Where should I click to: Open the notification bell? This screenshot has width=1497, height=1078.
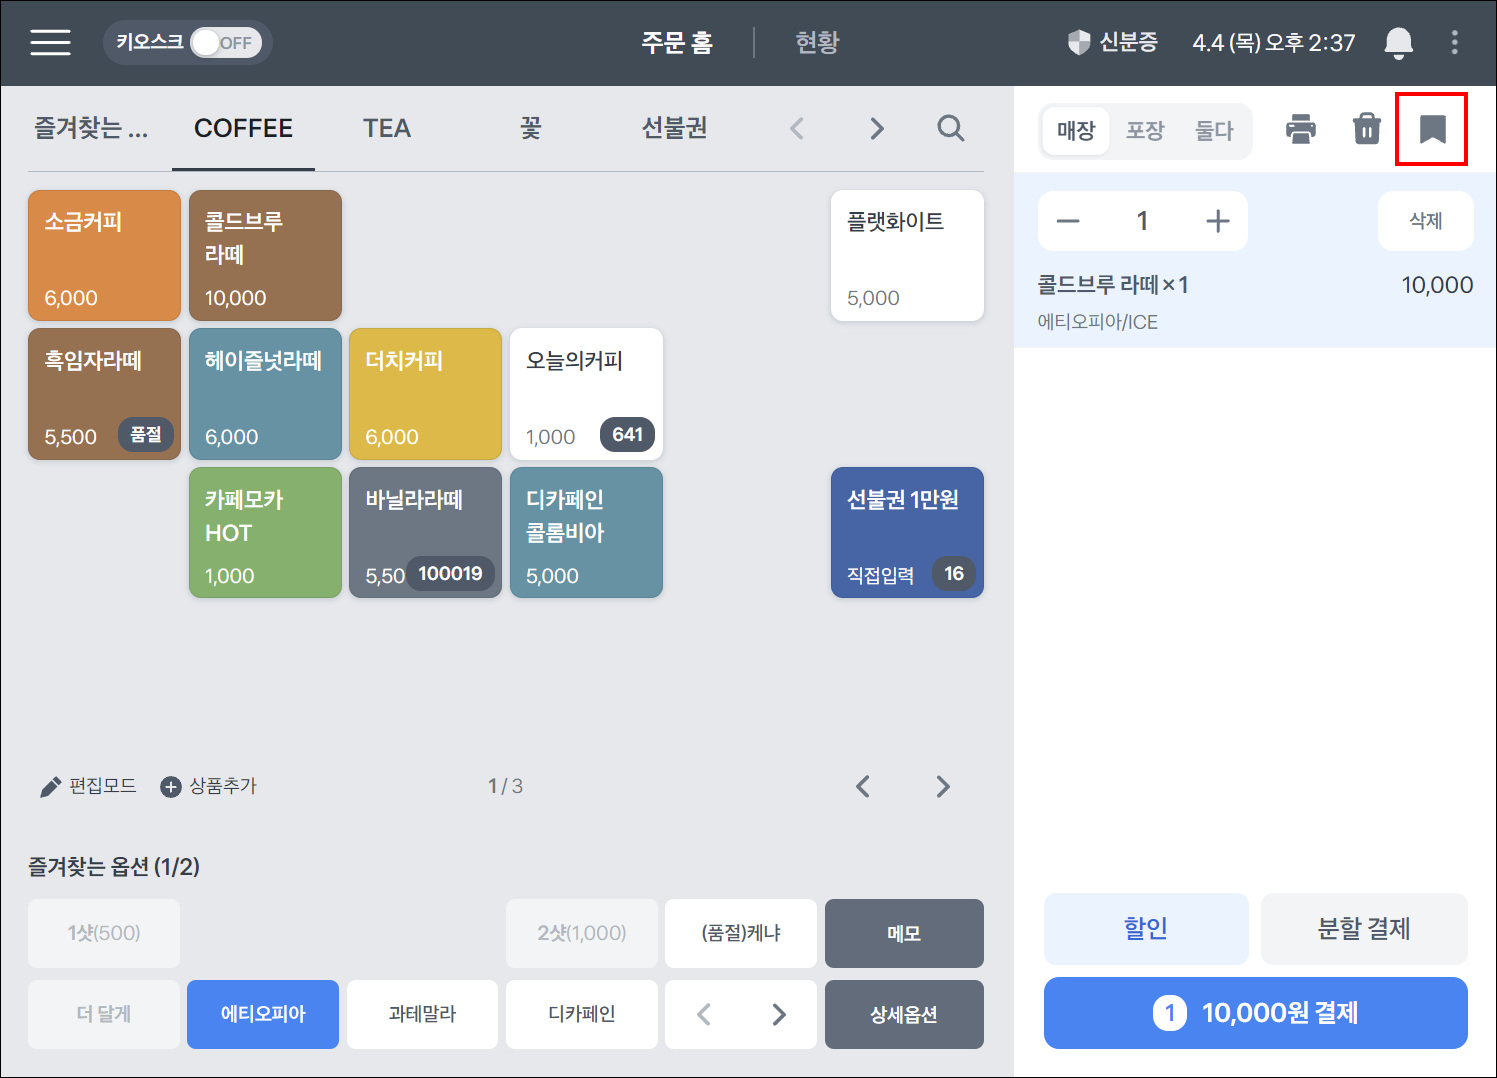click(x=1398, y=43)
